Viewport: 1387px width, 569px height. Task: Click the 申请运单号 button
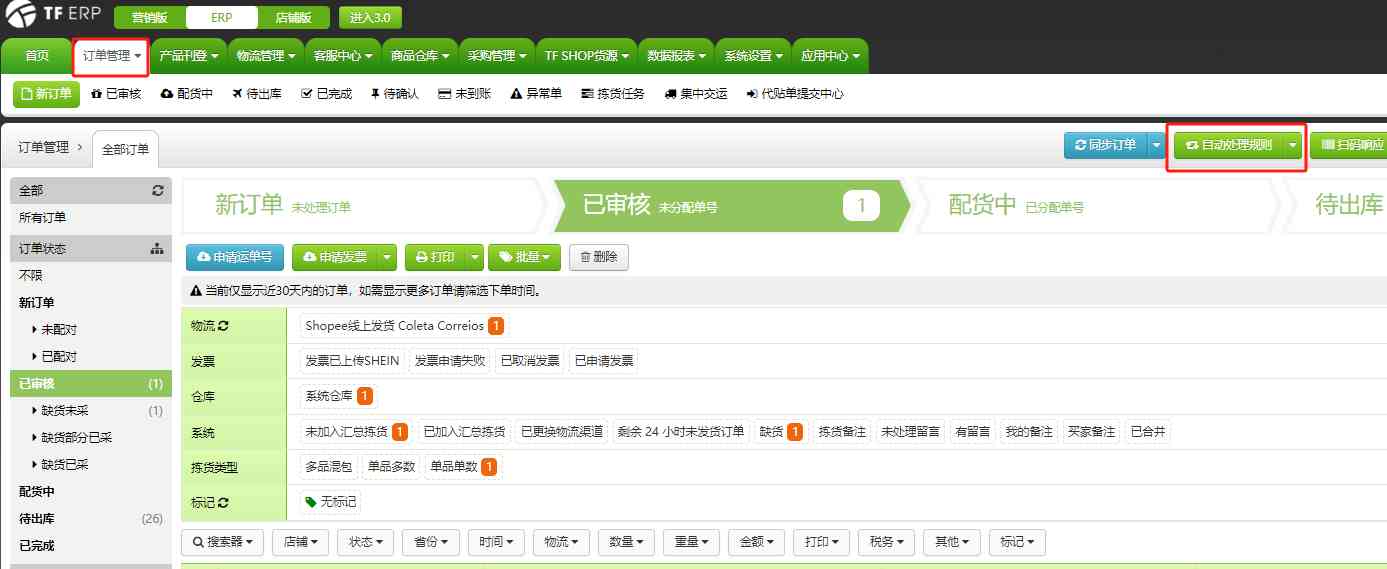click(x=235, y=257)
